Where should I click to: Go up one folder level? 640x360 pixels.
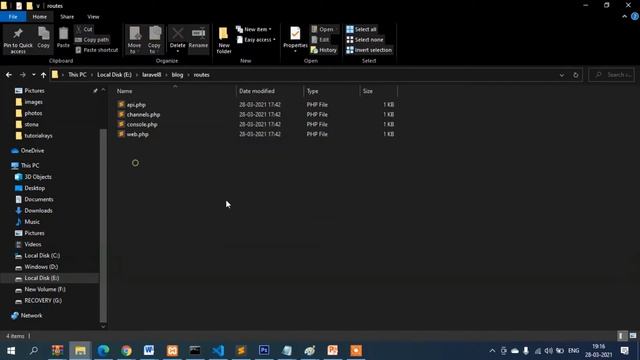(43, 75)
